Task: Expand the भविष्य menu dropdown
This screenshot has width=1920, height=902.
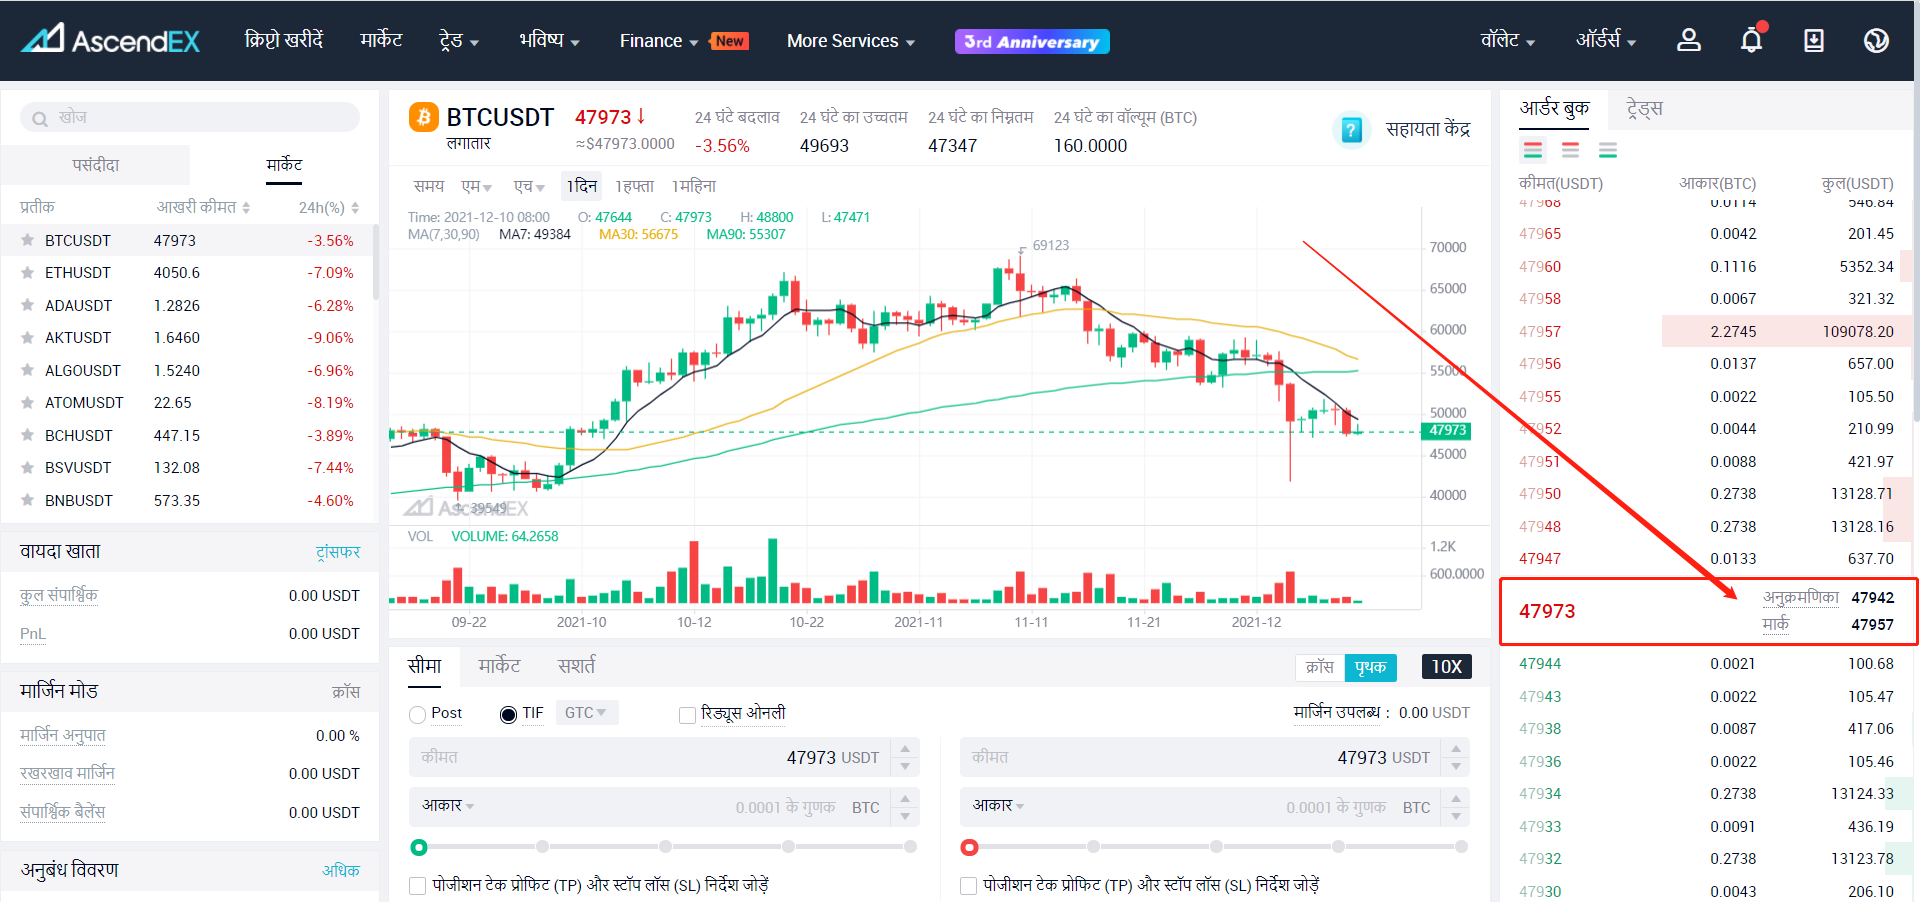Action: [549, 40]
